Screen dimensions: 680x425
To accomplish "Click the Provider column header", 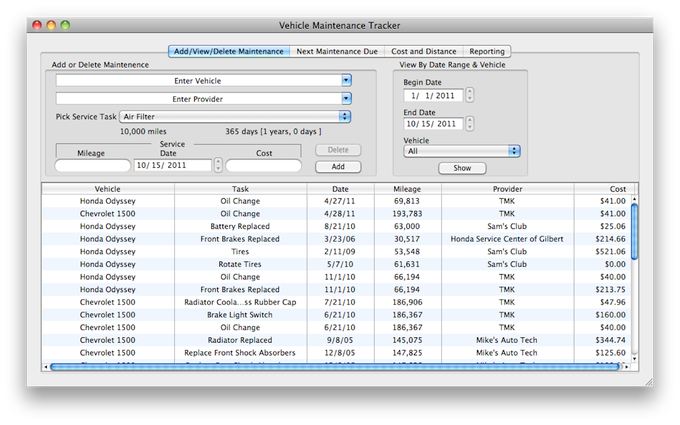I will [x=507, y=188].
